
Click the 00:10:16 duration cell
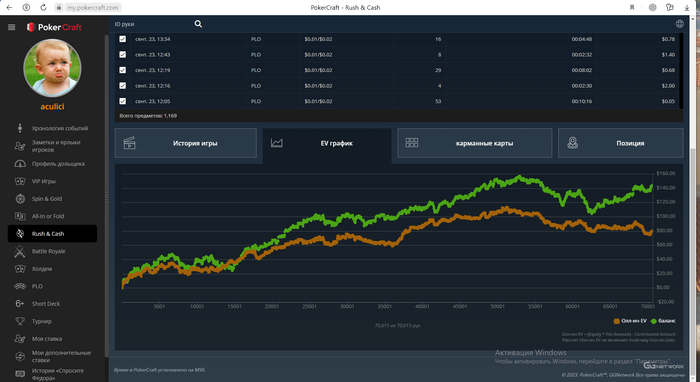point(582,102)
